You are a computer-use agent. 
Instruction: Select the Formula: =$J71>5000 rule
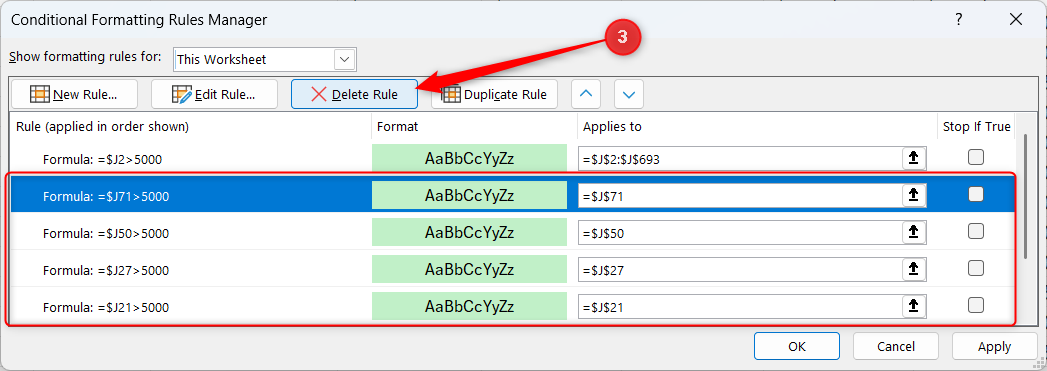(106, 197)
